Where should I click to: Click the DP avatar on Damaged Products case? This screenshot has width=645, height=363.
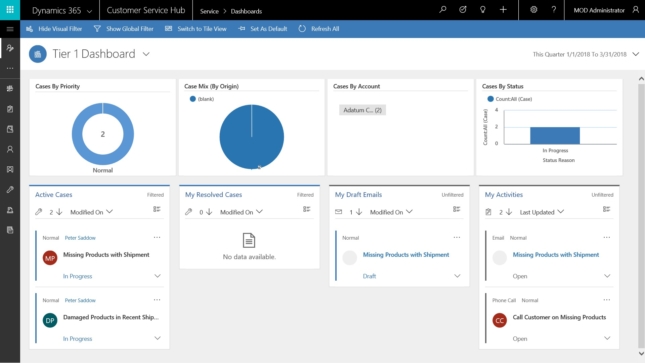(50, 320)
